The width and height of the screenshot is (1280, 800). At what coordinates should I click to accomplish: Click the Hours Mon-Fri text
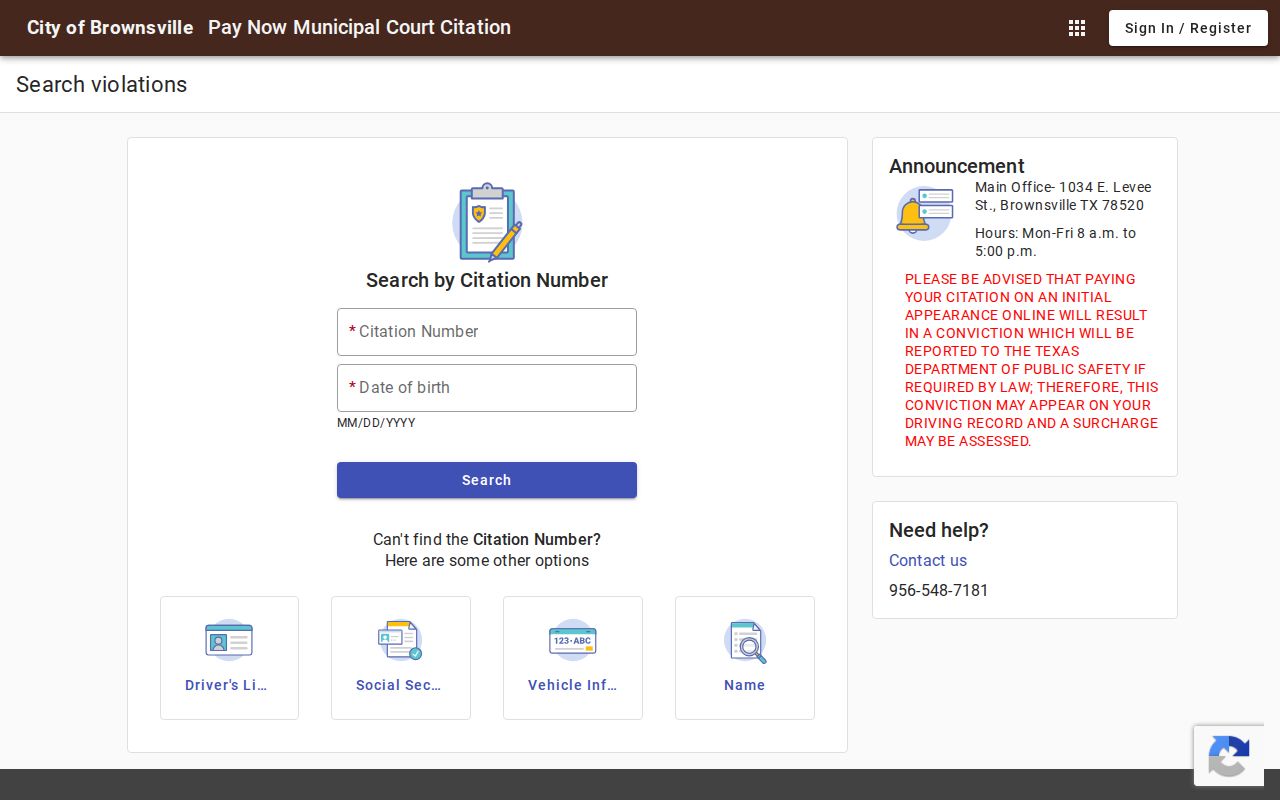[x=1056, y=242]
